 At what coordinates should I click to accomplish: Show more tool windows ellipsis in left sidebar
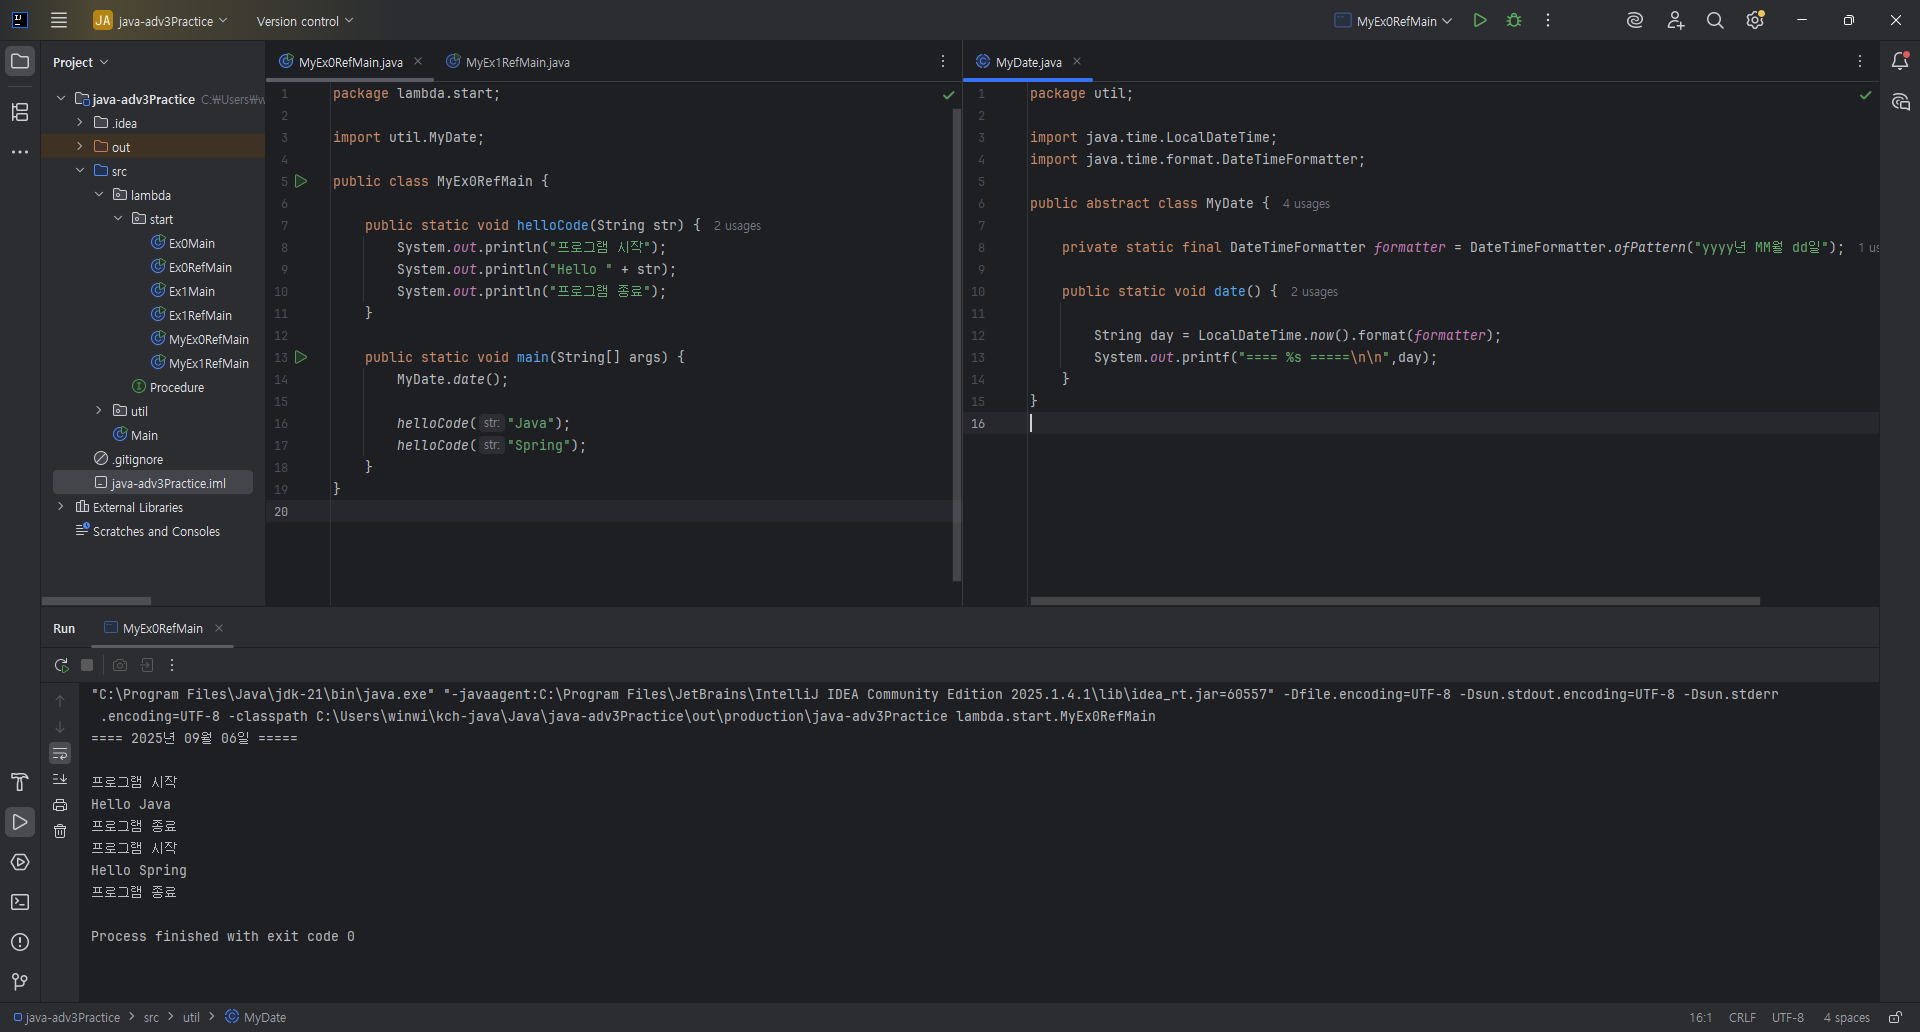pos(20,152)
